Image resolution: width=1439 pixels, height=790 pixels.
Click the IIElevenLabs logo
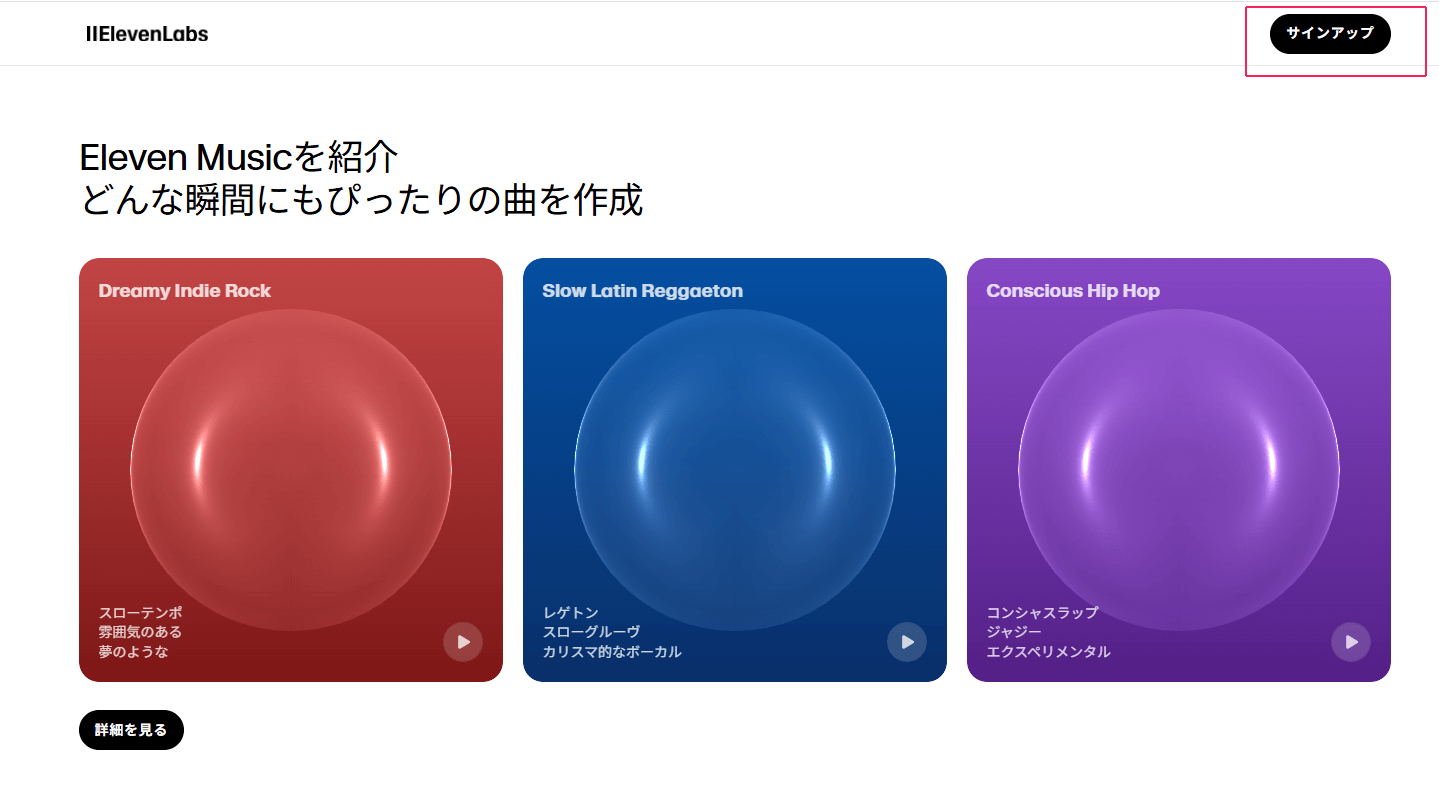(147, 34)
